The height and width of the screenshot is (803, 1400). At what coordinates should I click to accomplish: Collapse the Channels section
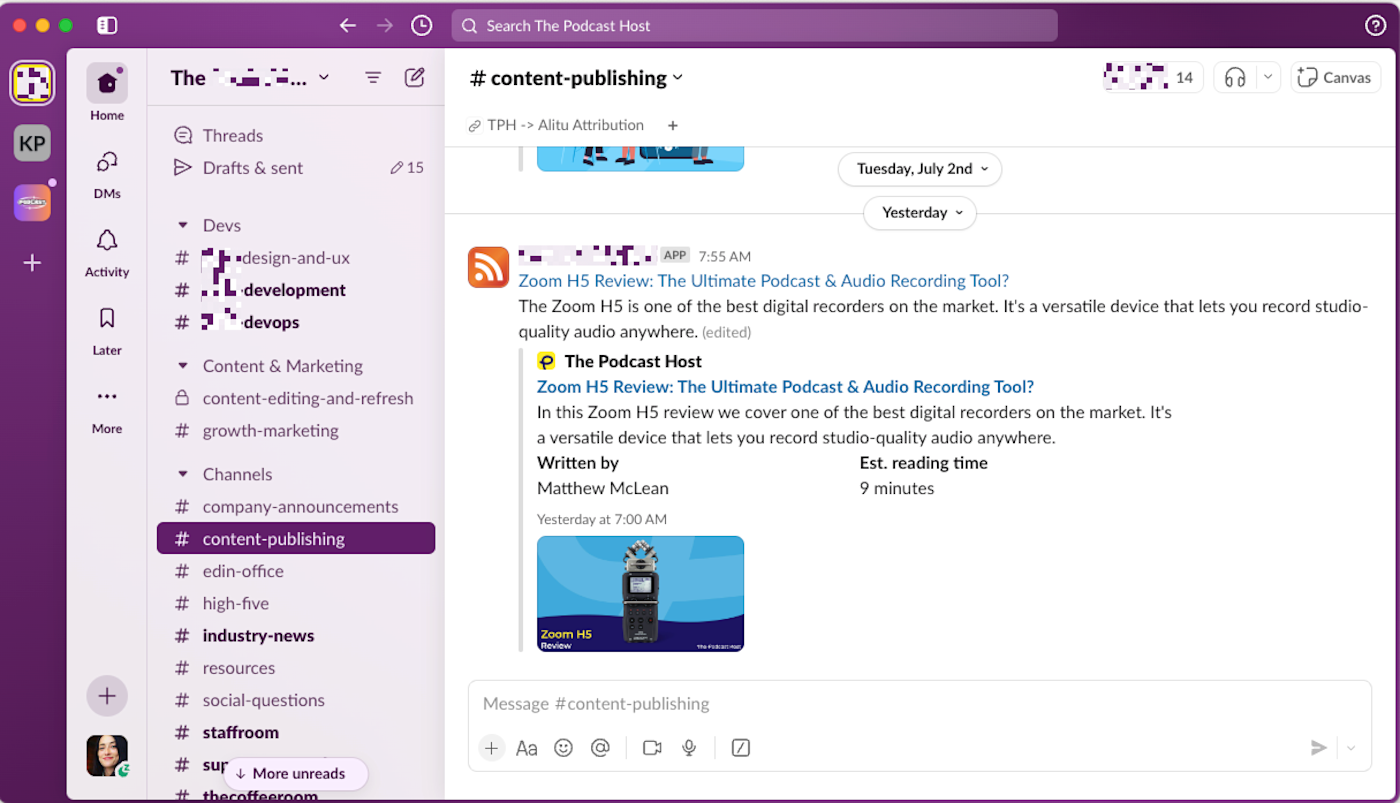182,474
